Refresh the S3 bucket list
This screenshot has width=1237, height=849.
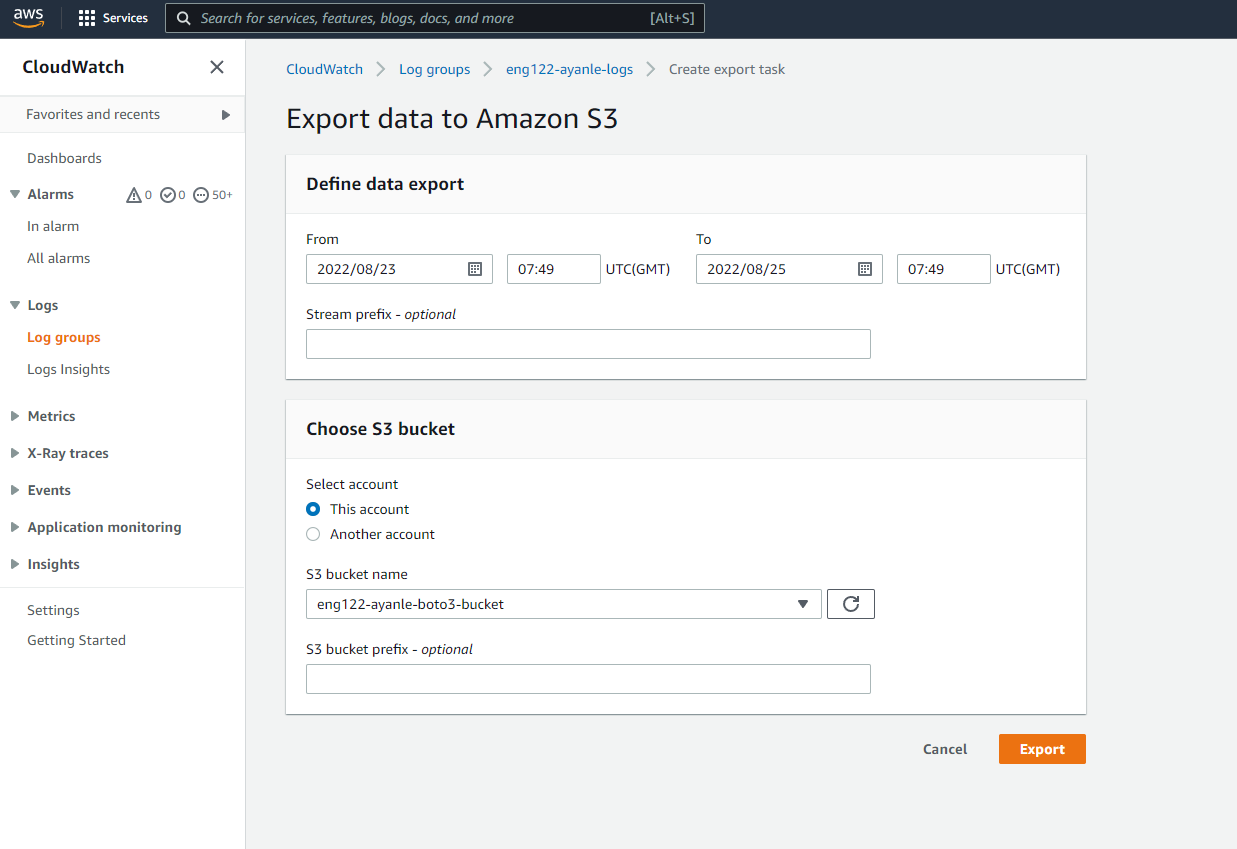[x=851, y=604]
